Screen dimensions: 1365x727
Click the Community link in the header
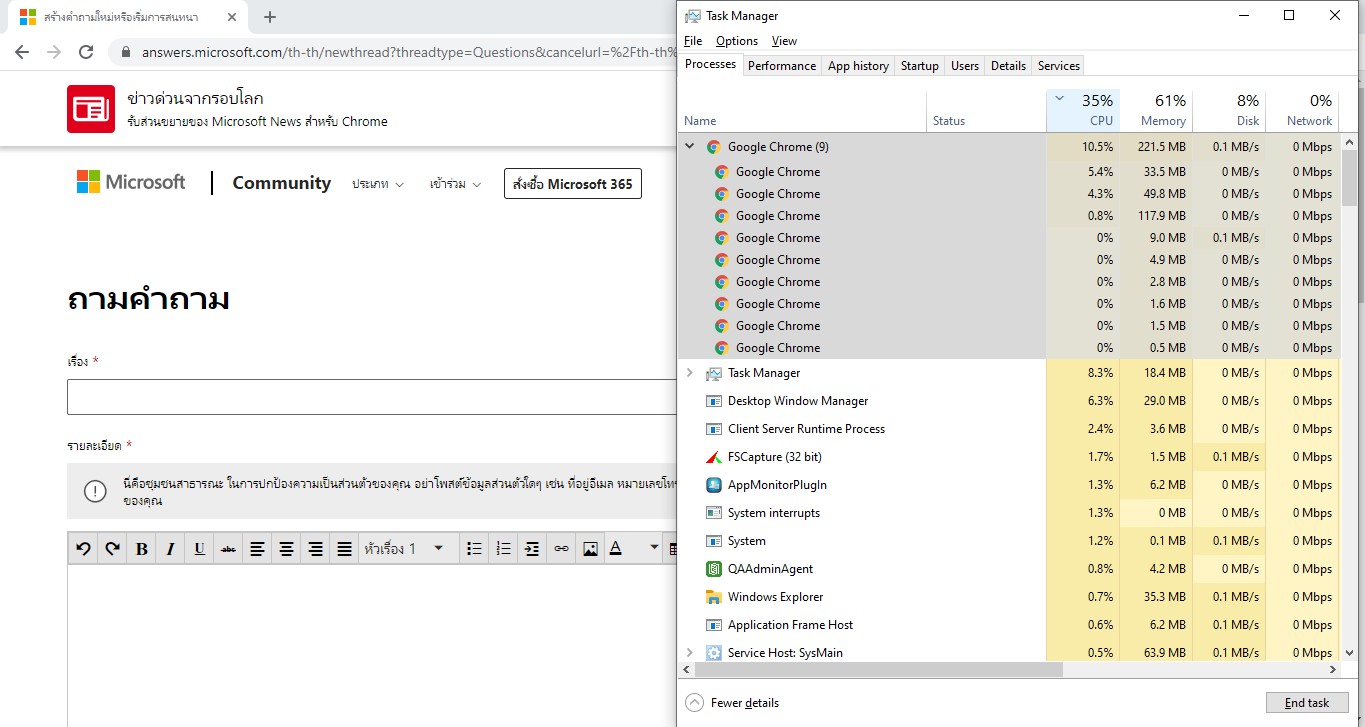click(281, 183)
